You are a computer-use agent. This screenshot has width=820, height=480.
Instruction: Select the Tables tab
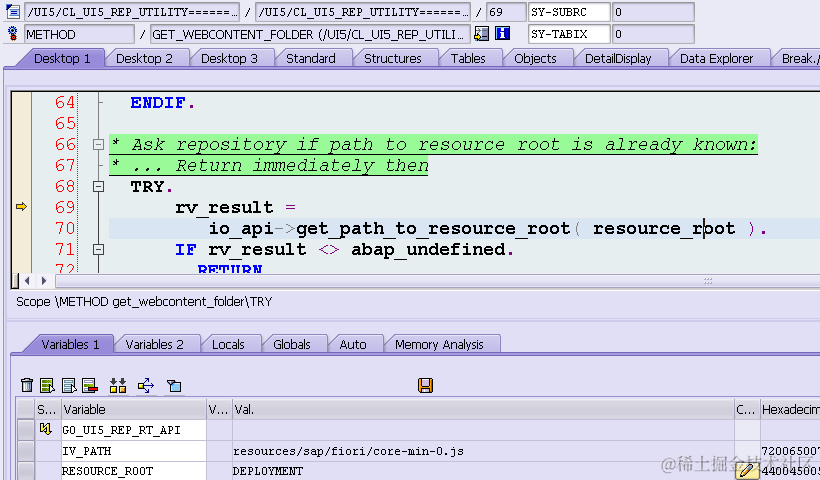[x=468, y=58]
